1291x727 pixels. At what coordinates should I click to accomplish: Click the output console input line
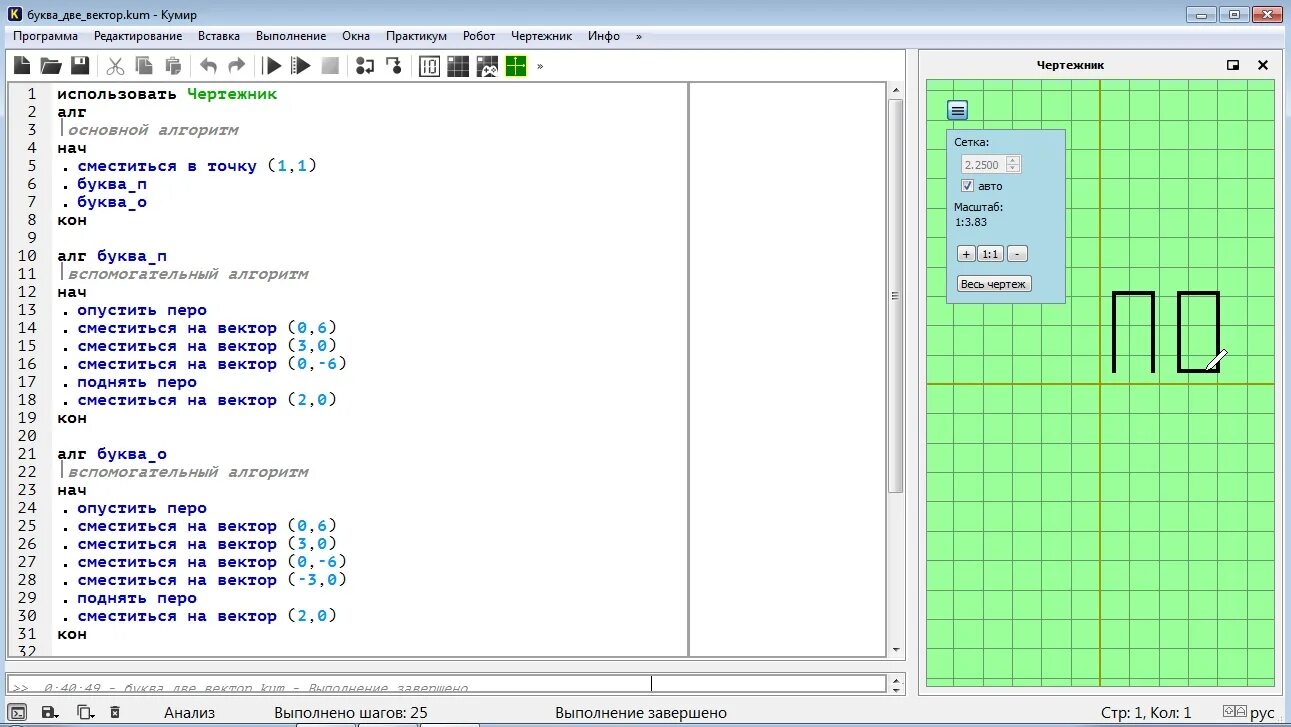[x=446, y=685]
